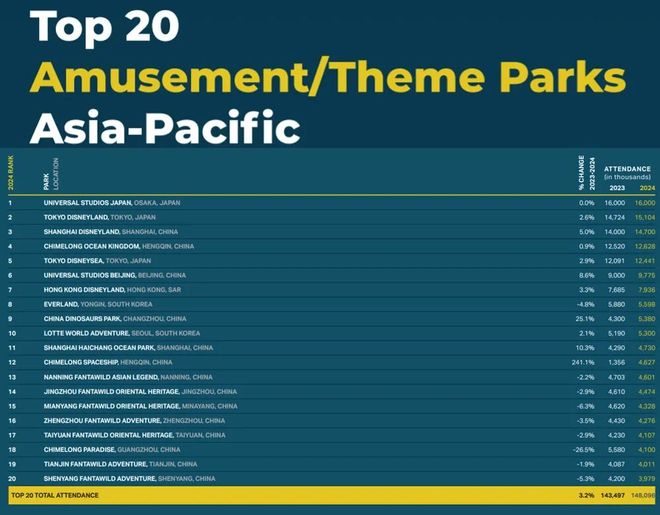The width and height of the screenshot is (660, 515).
Task: Click the '4,087' 2023 attendance value
Action: click(617, 464)
